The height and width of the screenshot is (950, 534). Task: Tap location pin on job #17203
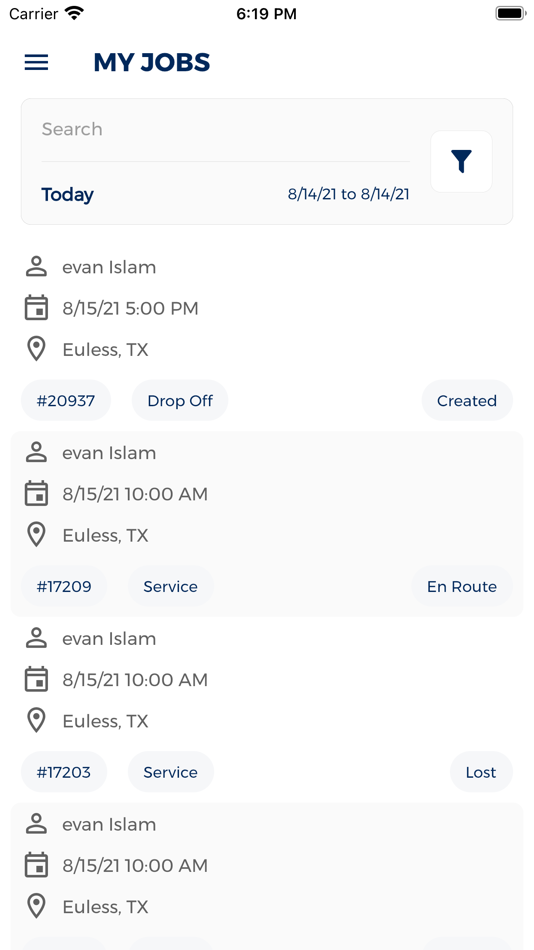pyautogui.click(x=36, y=721)
